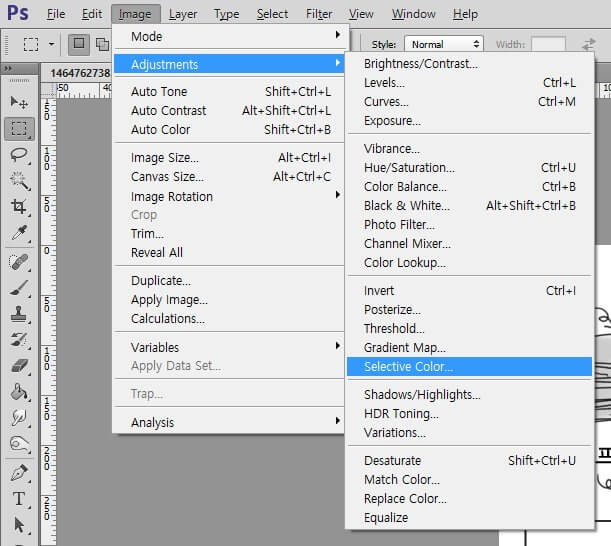Open the View menu
The image size is (611, 546).
coord(361,14)
